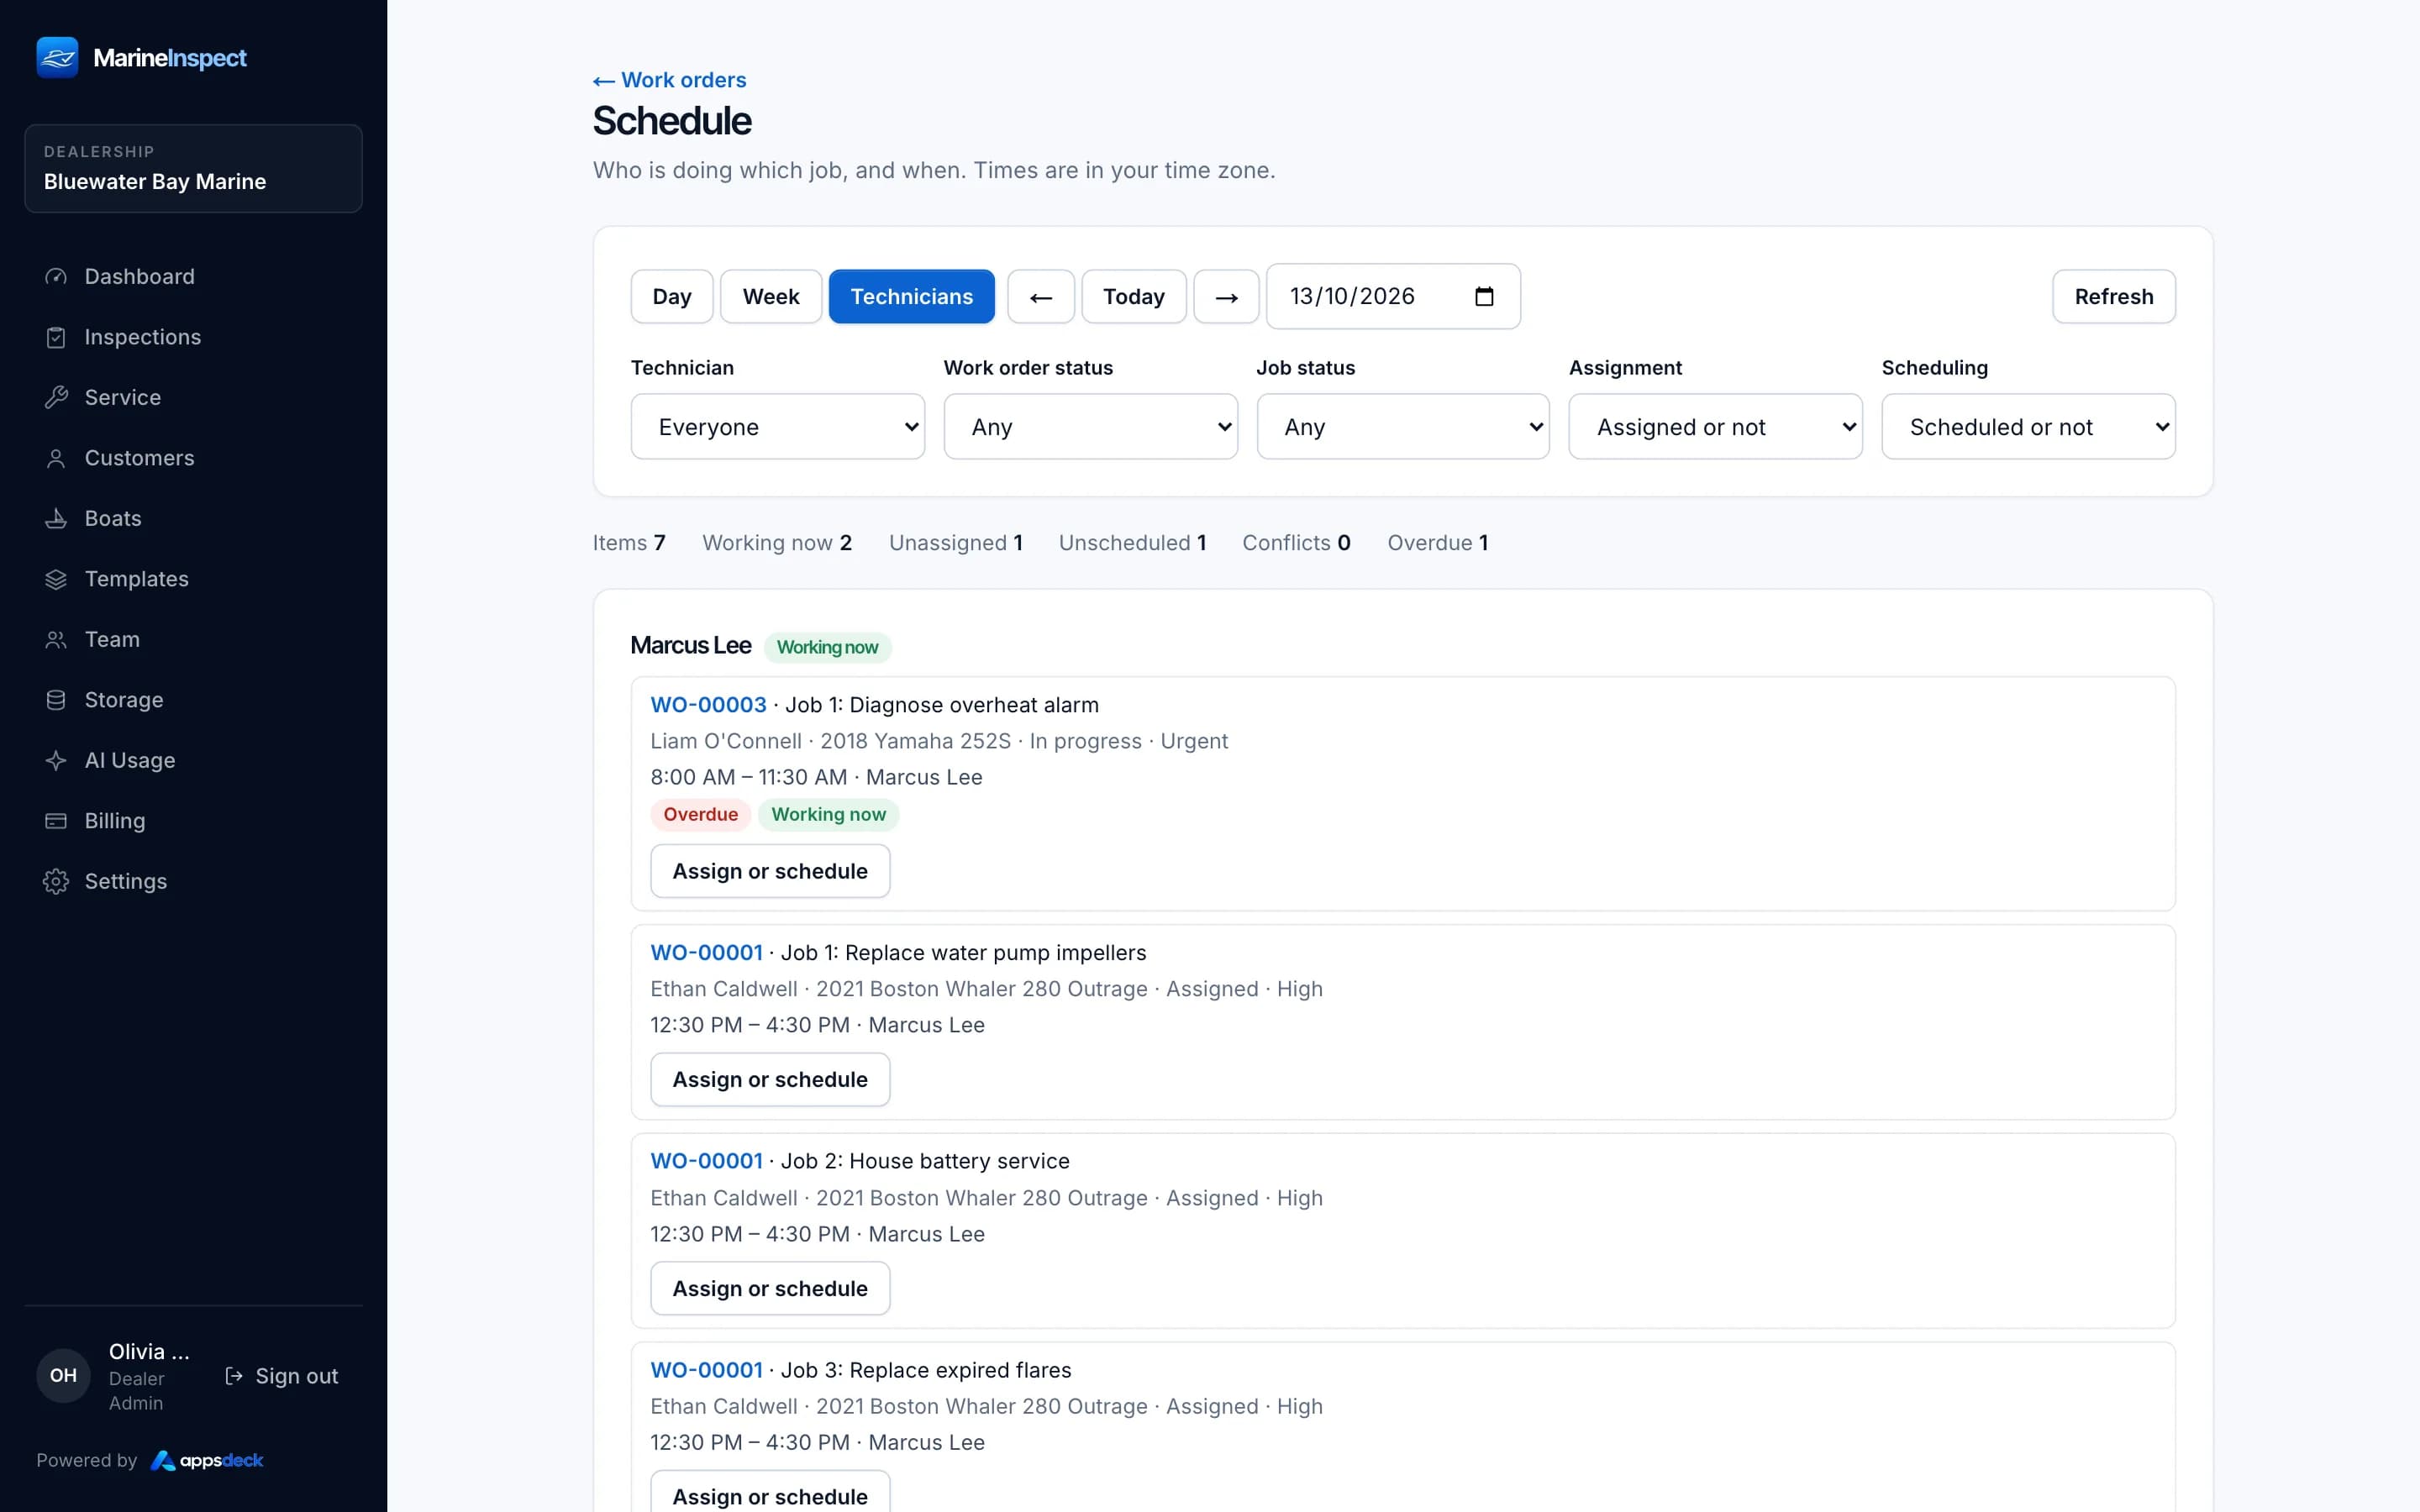Open Customers via its person icon

point(56,458)
